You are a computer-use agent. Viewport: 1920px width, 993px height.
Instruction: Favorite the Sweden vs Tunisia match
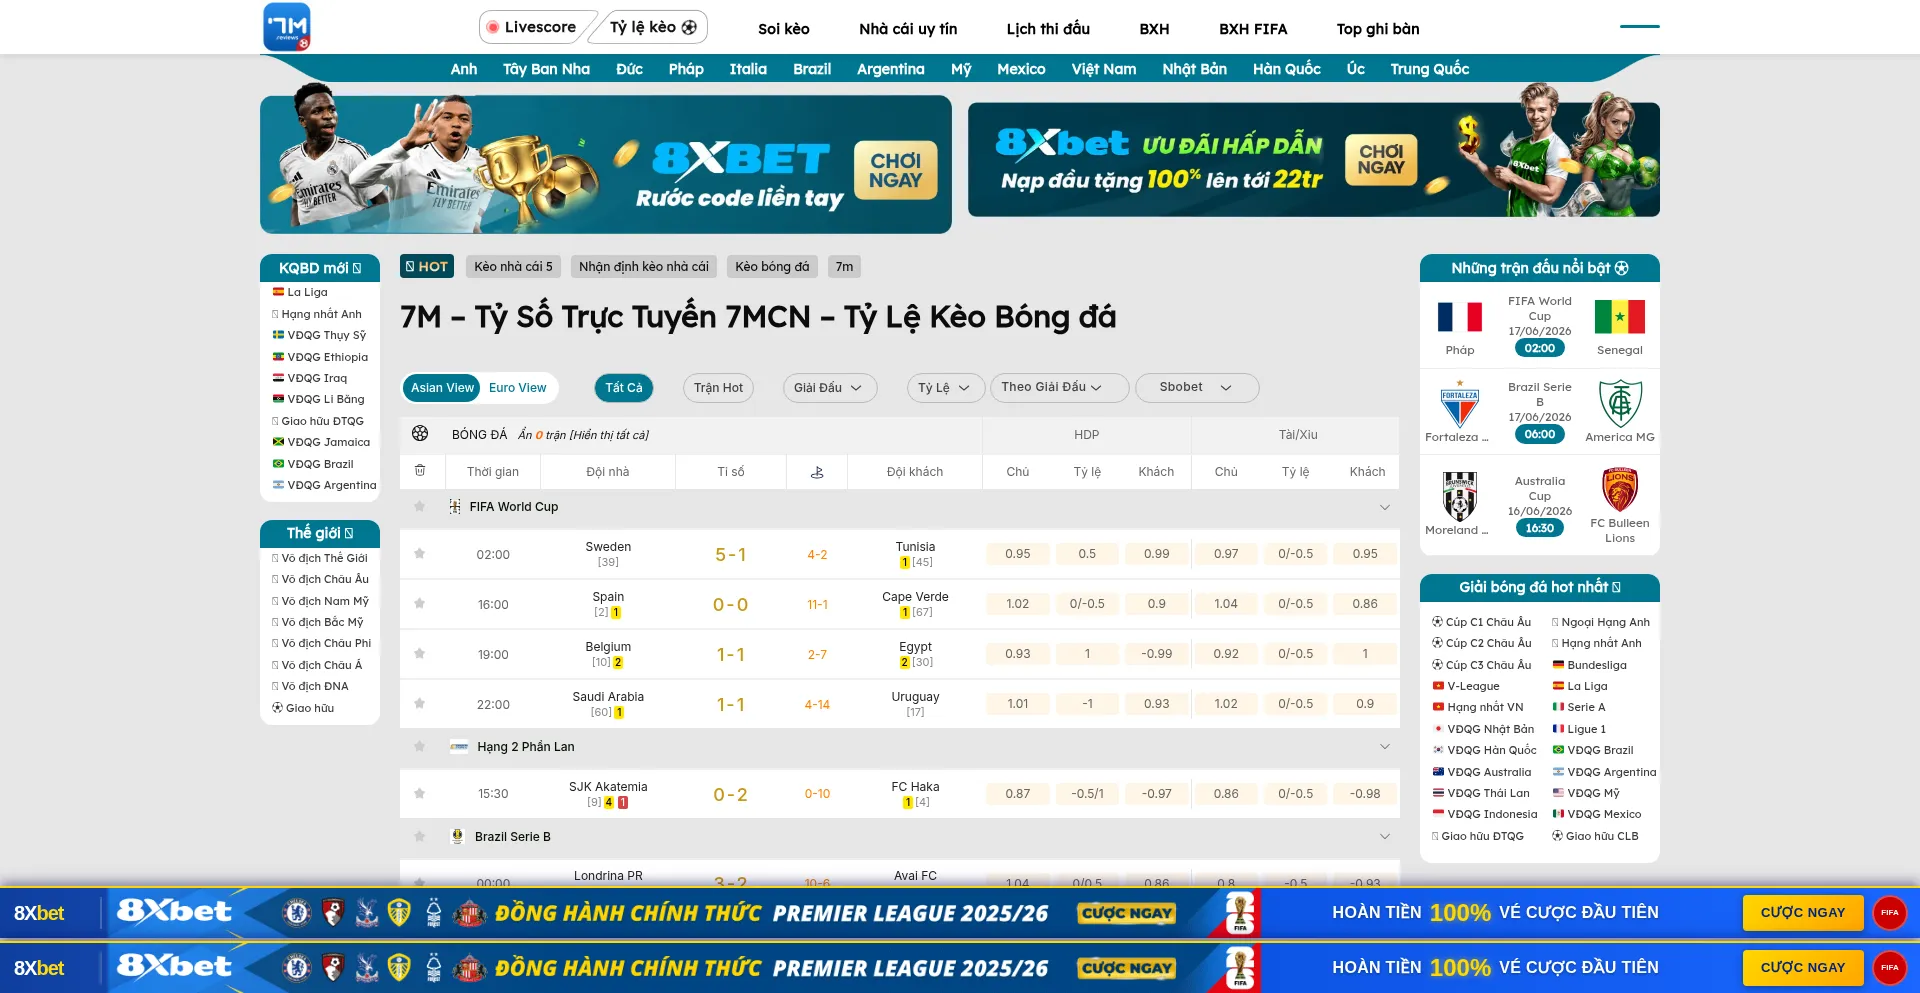click(x=420, y=554)
